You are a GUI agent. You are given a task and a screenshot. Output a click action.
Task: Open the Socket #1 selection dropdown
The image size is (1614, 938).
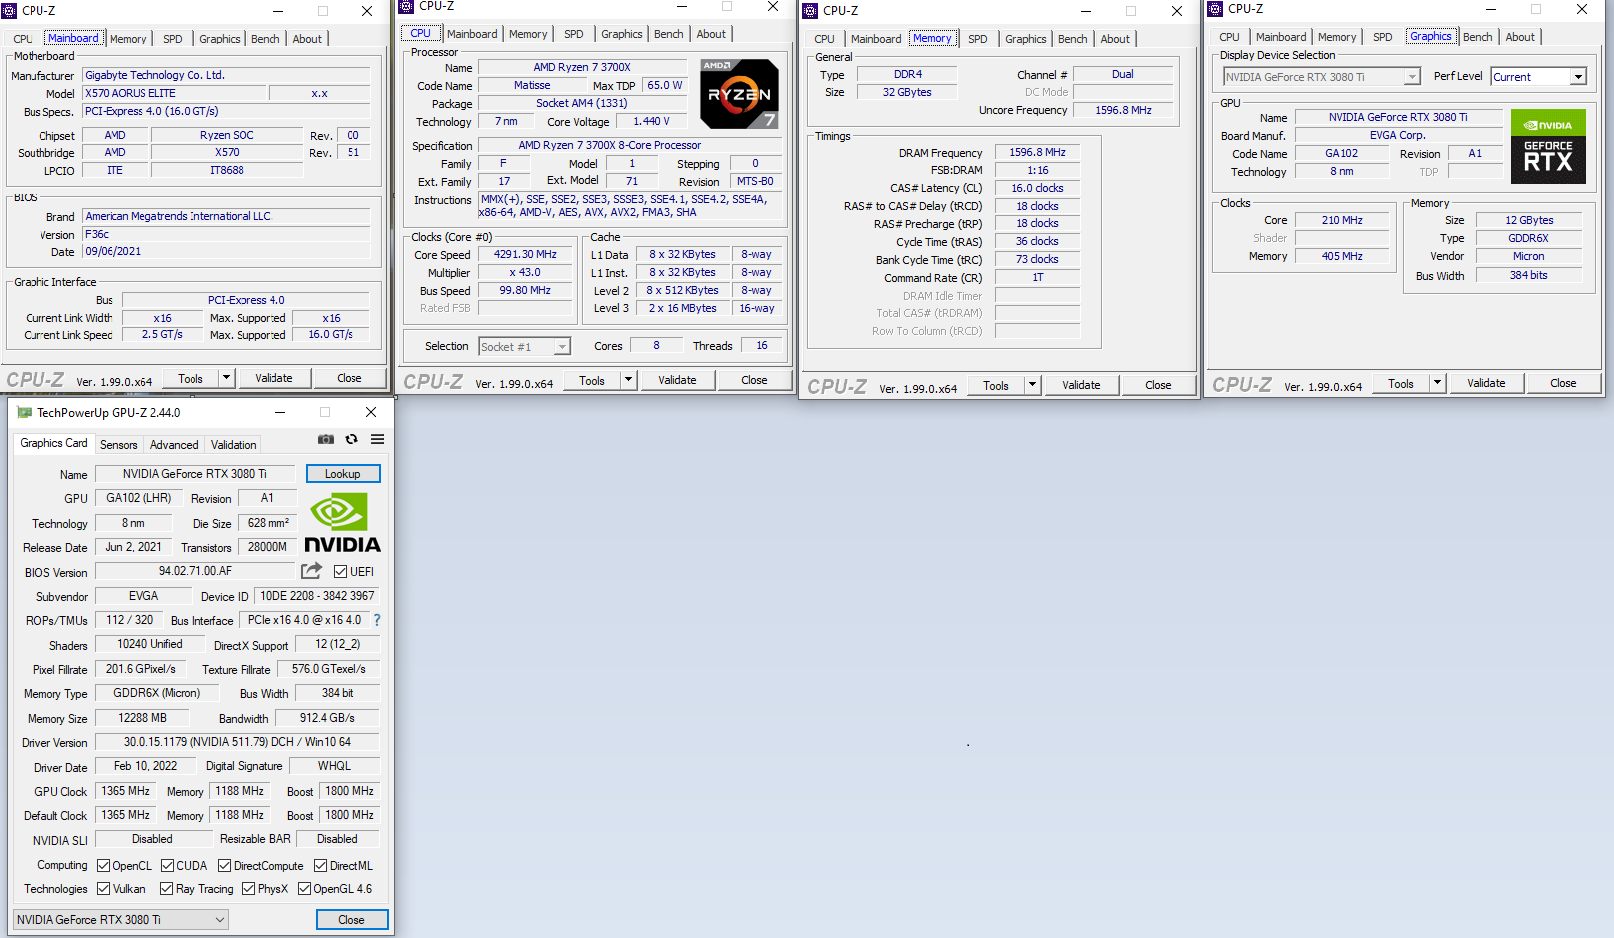[524, 347]
